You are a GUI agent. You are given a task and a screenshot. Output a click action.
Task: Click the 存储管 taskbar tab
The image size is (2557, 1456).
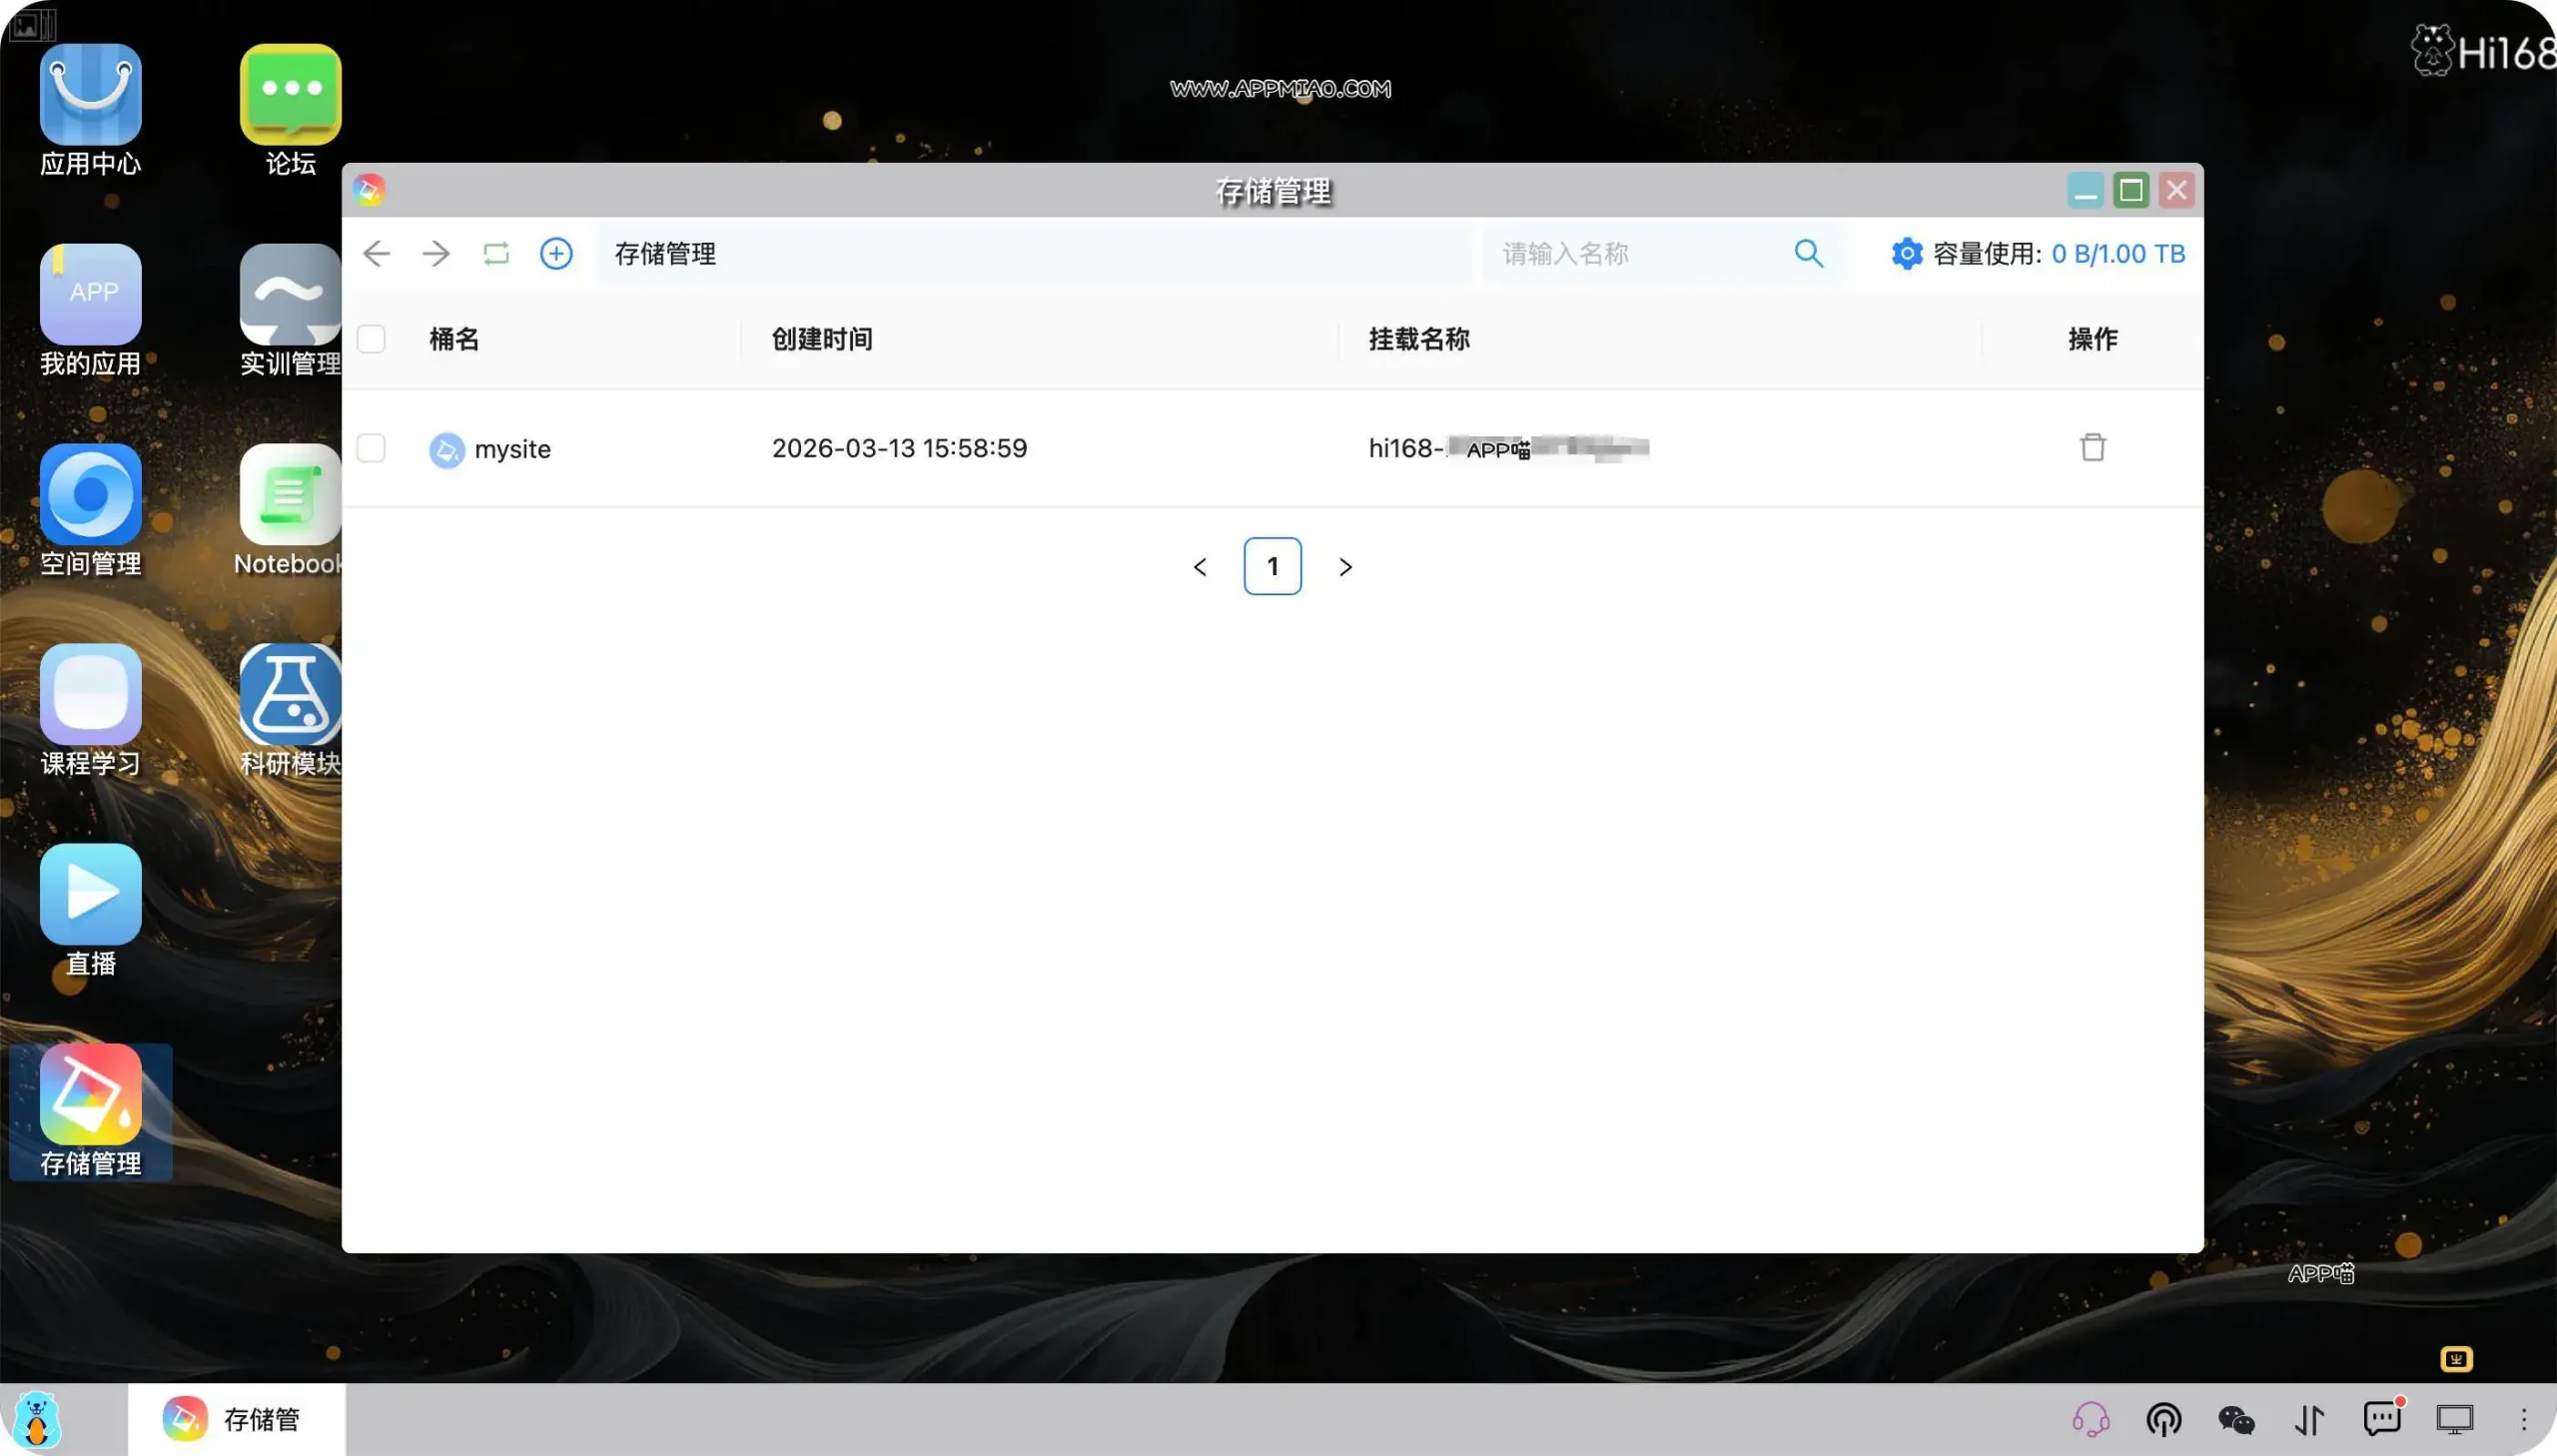(236, 1420)
